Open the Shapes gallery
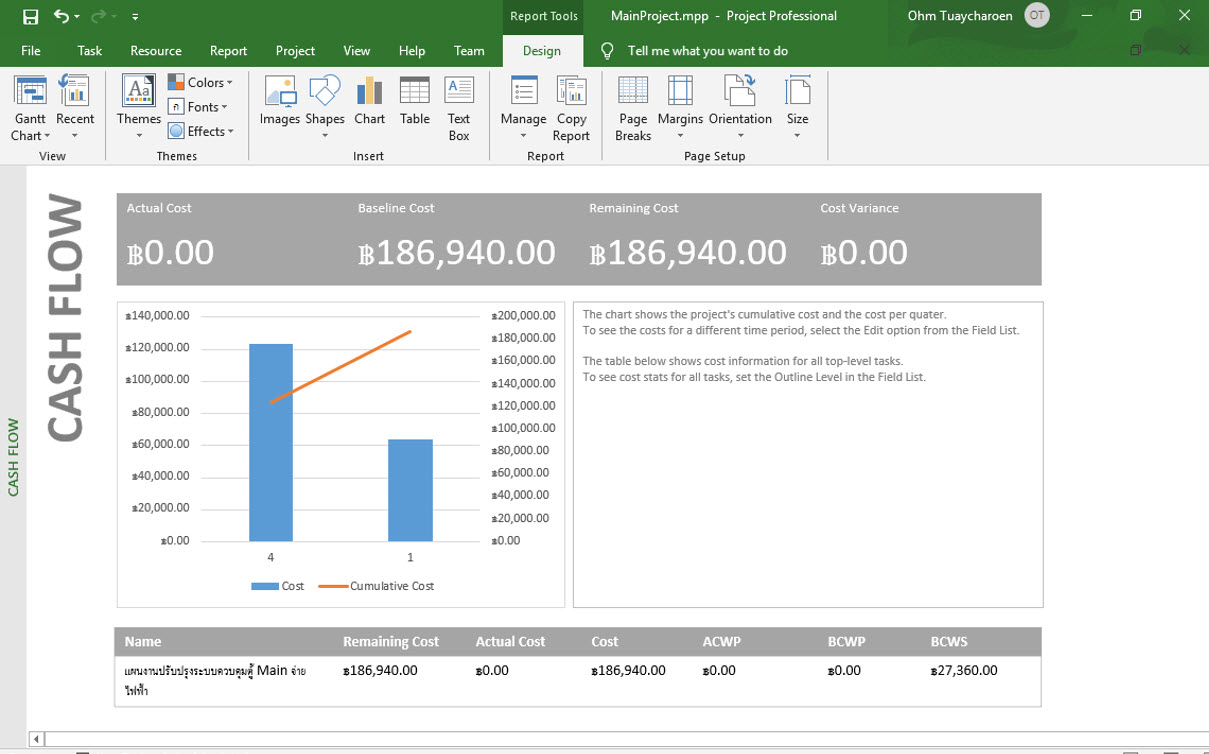 (324, 105)
